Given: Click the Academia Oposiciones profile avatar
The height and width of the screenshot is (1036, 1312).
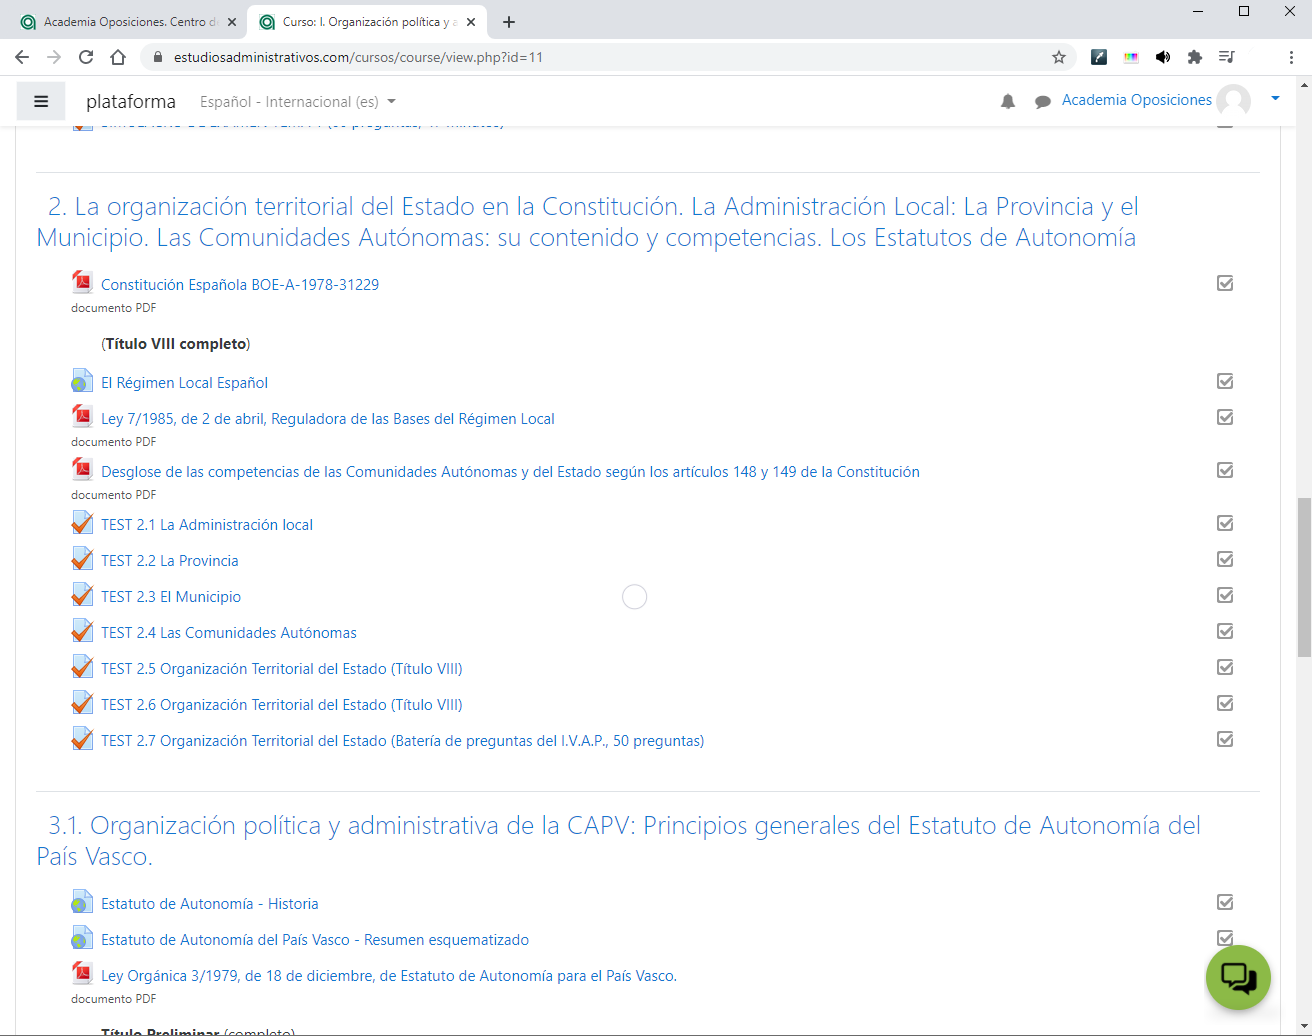Looking at the screenshot, I should [1233, 100].
